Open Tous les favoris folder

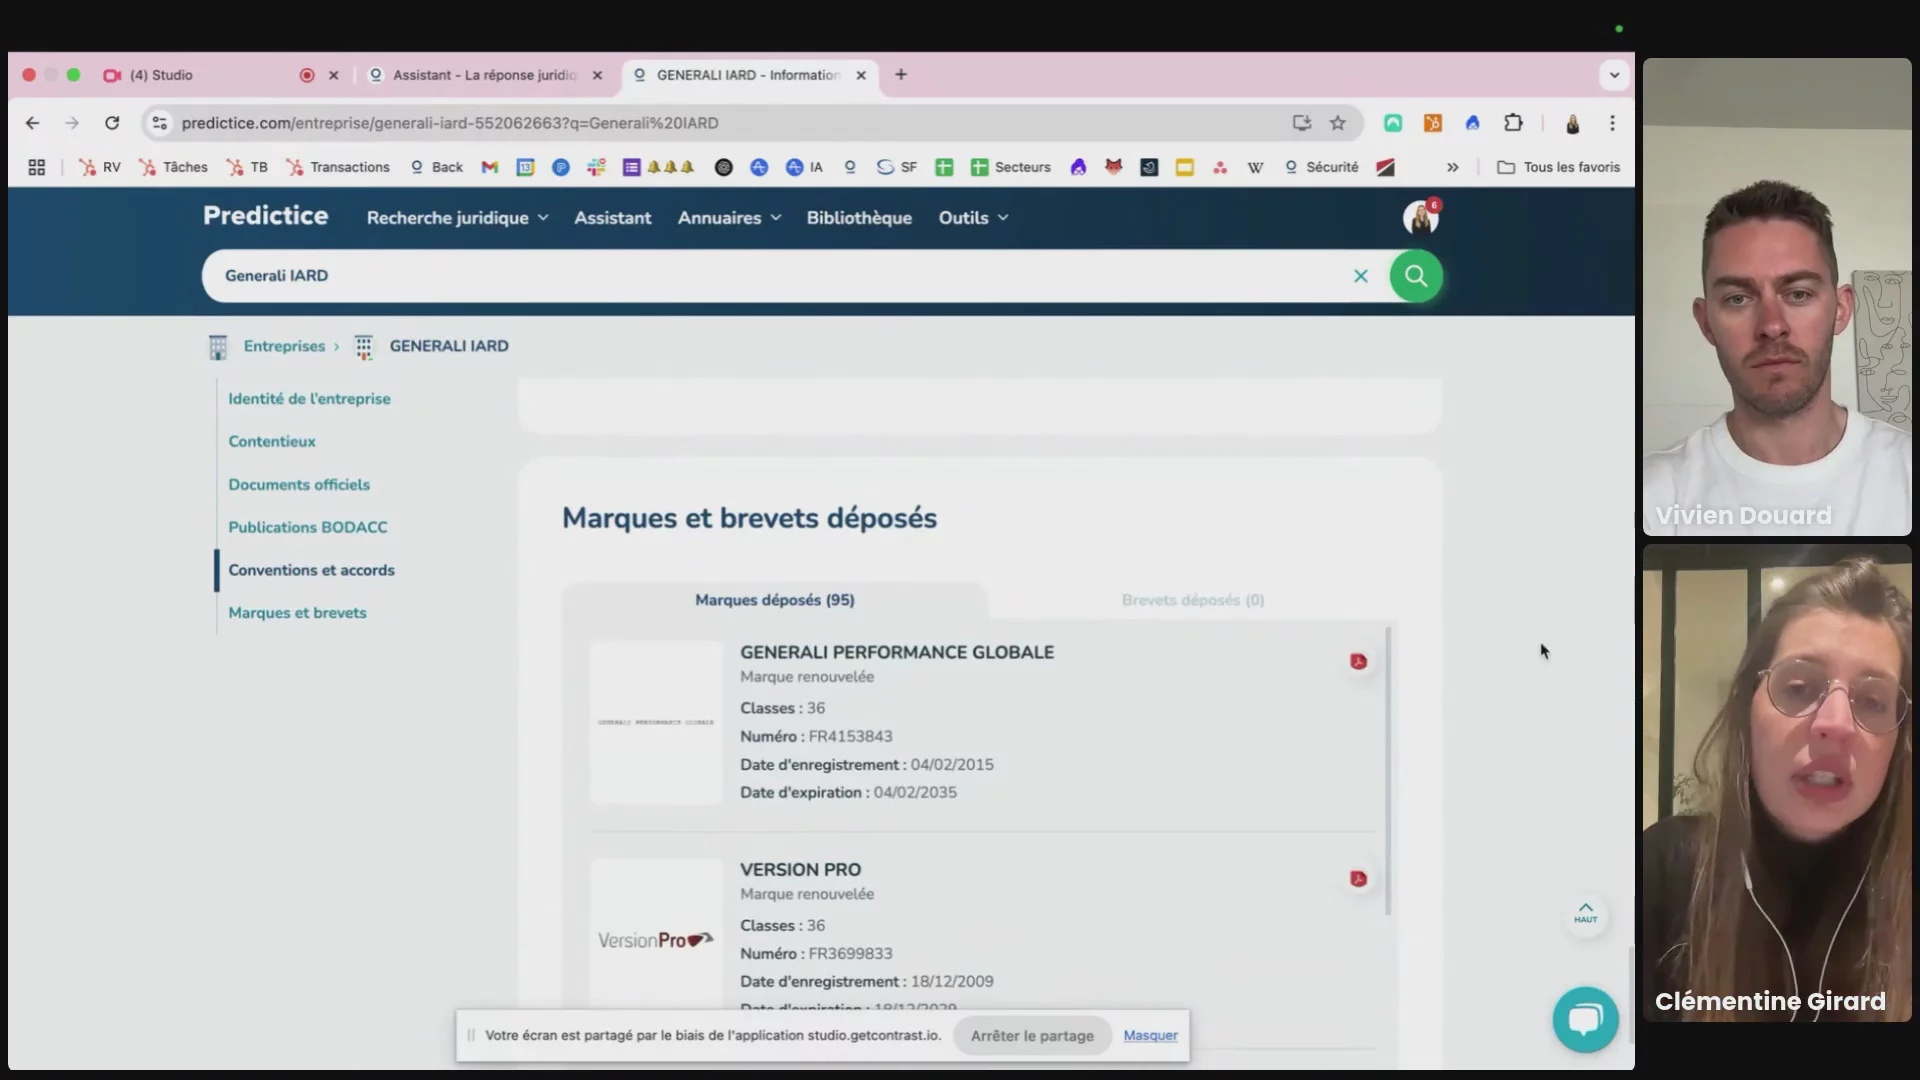pos(1558,167)
